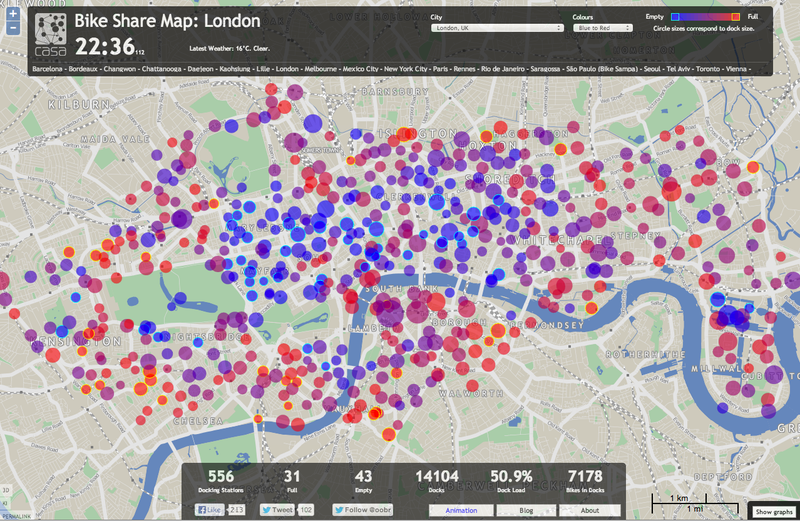The image size is (800, 521).
Task: Click the Show graphs button
Action: pyautogui.click(x=774, y=512)
